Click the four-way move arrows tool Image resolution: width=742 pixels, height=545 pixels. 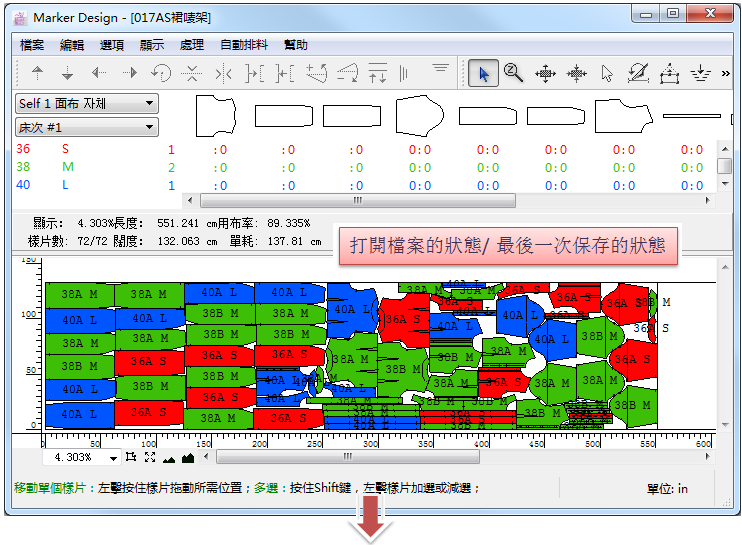click(545, 73)
